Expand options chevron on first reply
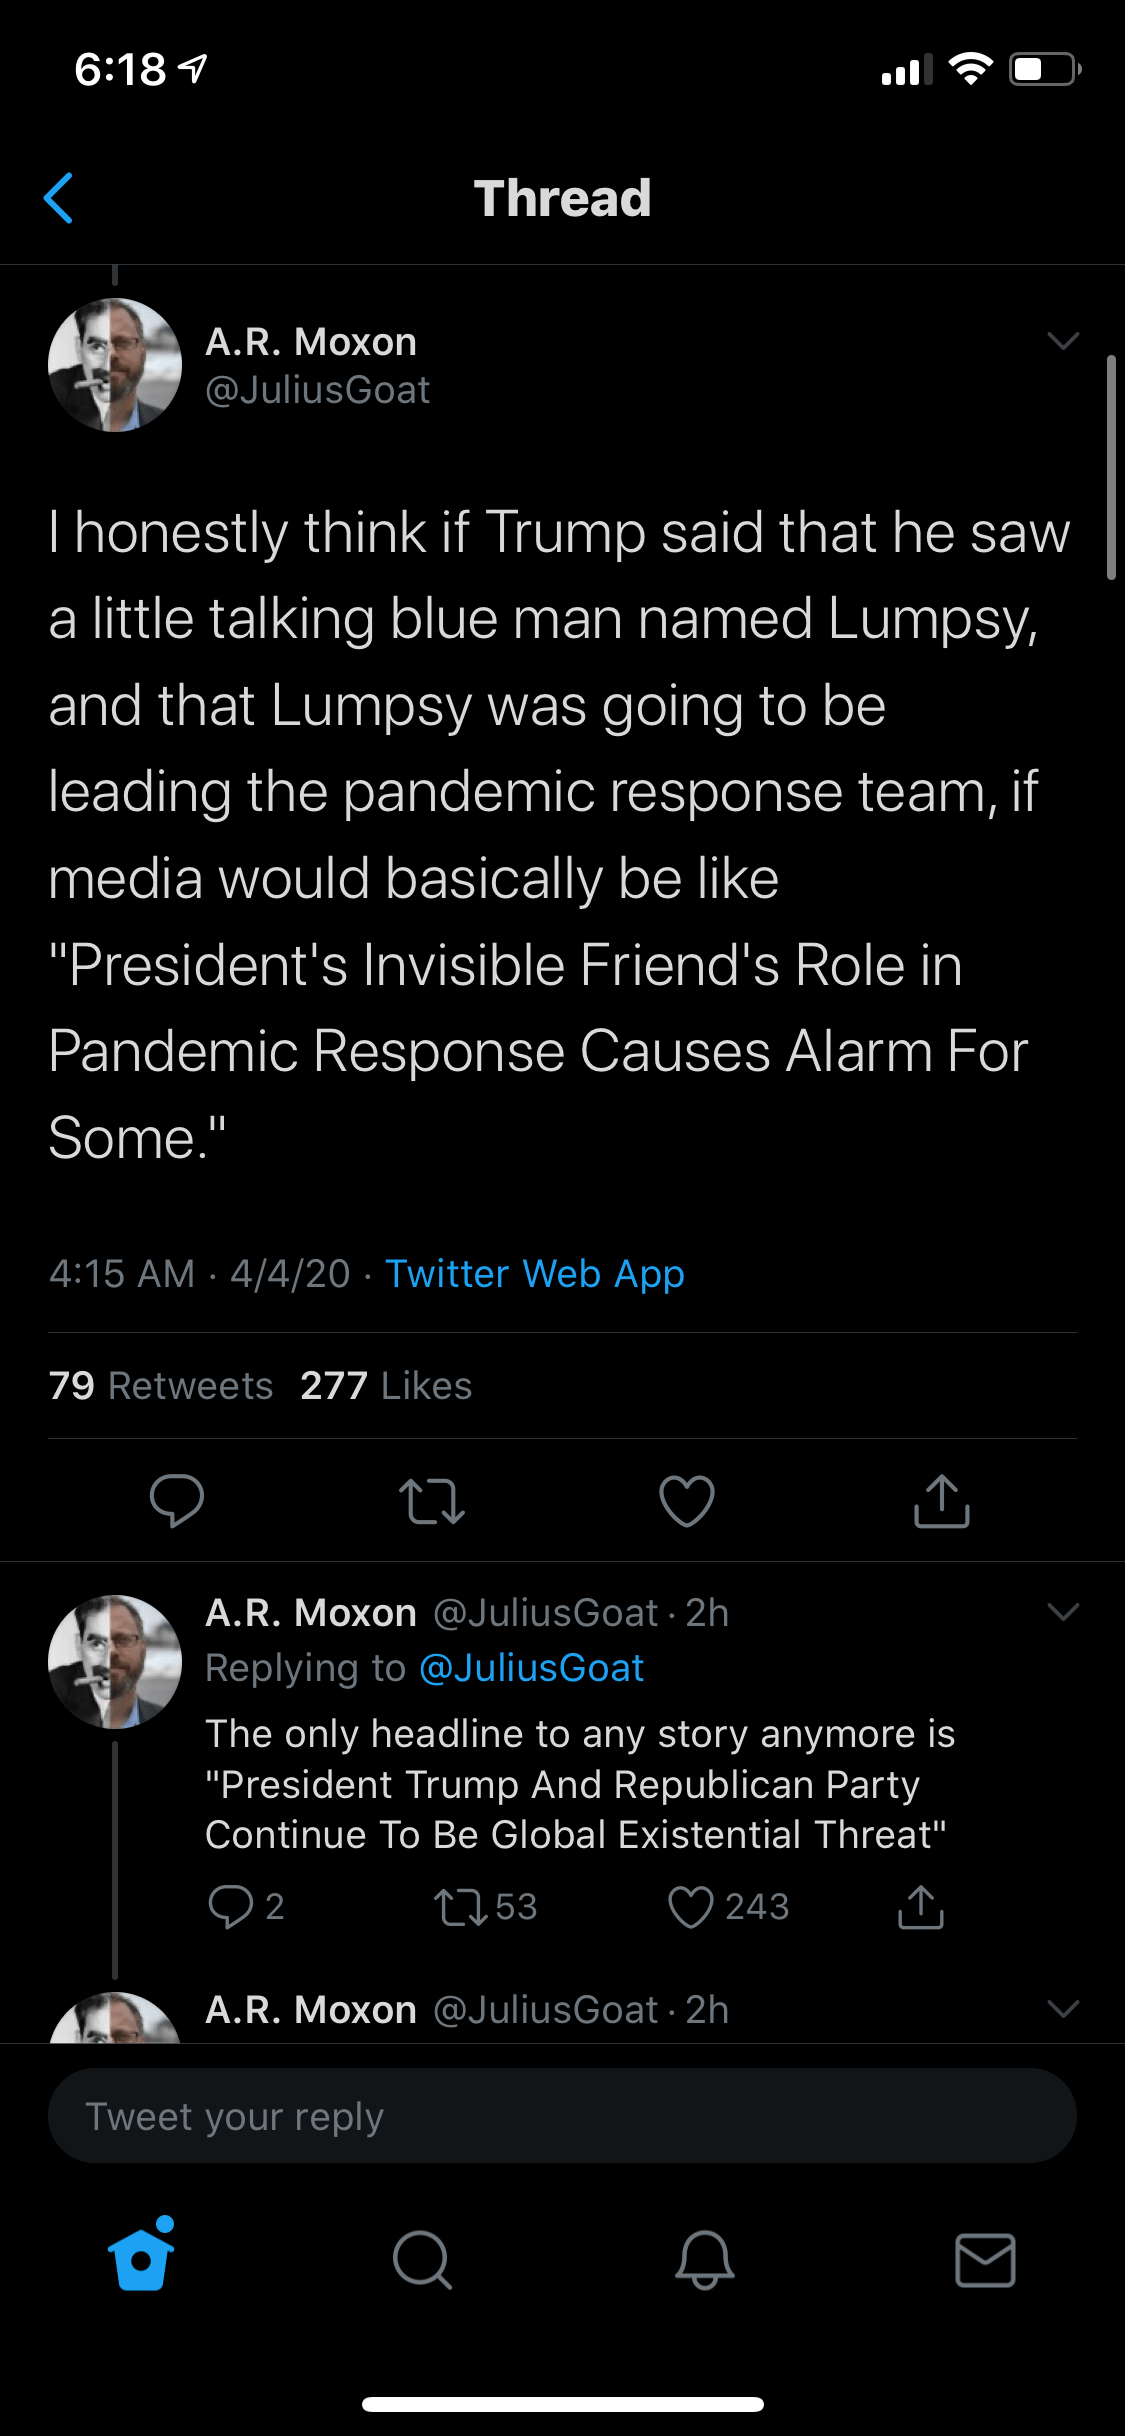Image resolution: width=1125 pixels, height=2436 pixels. (1063, 1612)
